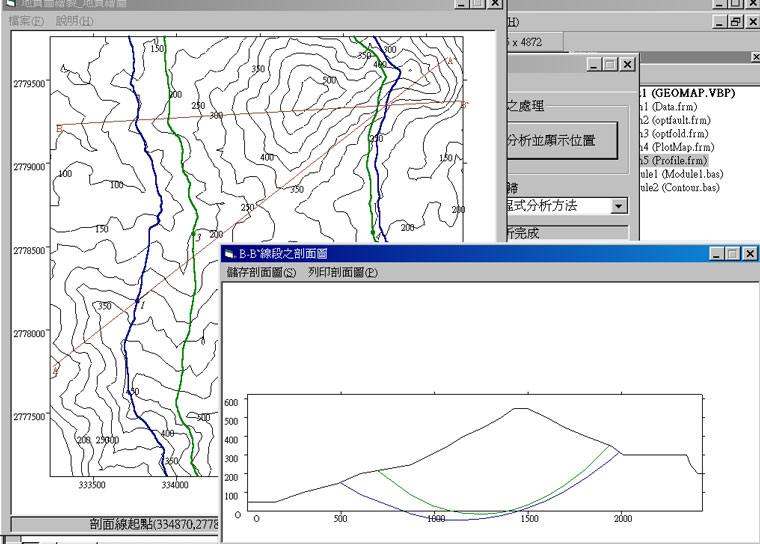Viewport: 760px width, 544px height.
Task: Minimize the B-B' profile window
Action: click(718, 255)
